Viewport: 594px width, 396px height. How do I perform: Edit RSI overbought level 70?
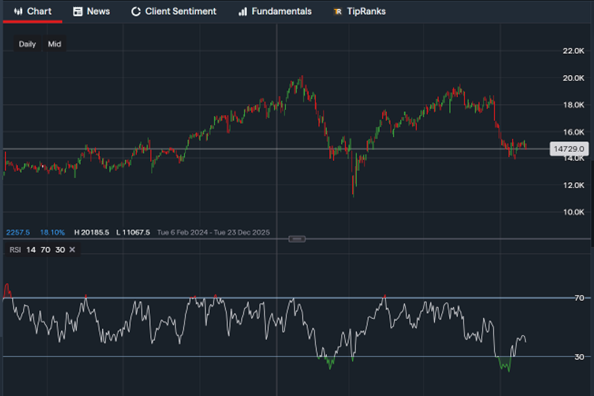point(45,250)
